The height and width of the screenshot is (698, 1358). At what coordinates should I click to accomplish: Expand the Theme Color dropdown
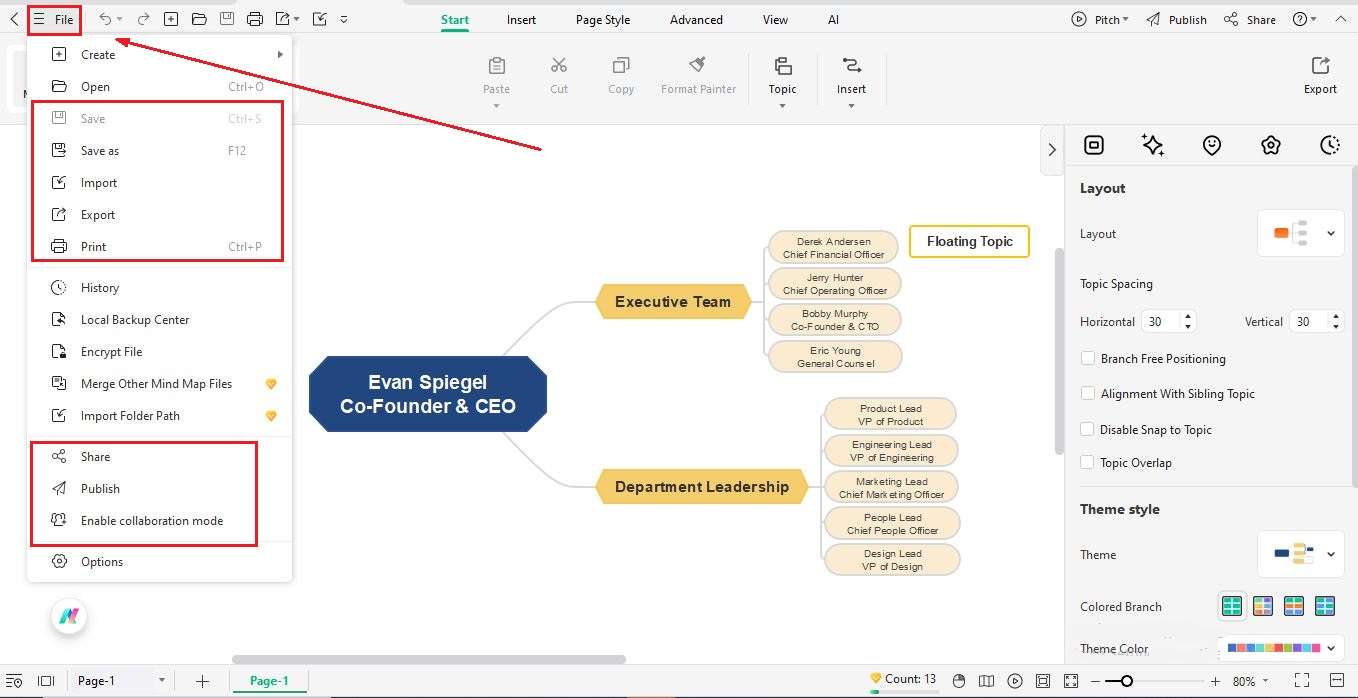point(1331,648)
